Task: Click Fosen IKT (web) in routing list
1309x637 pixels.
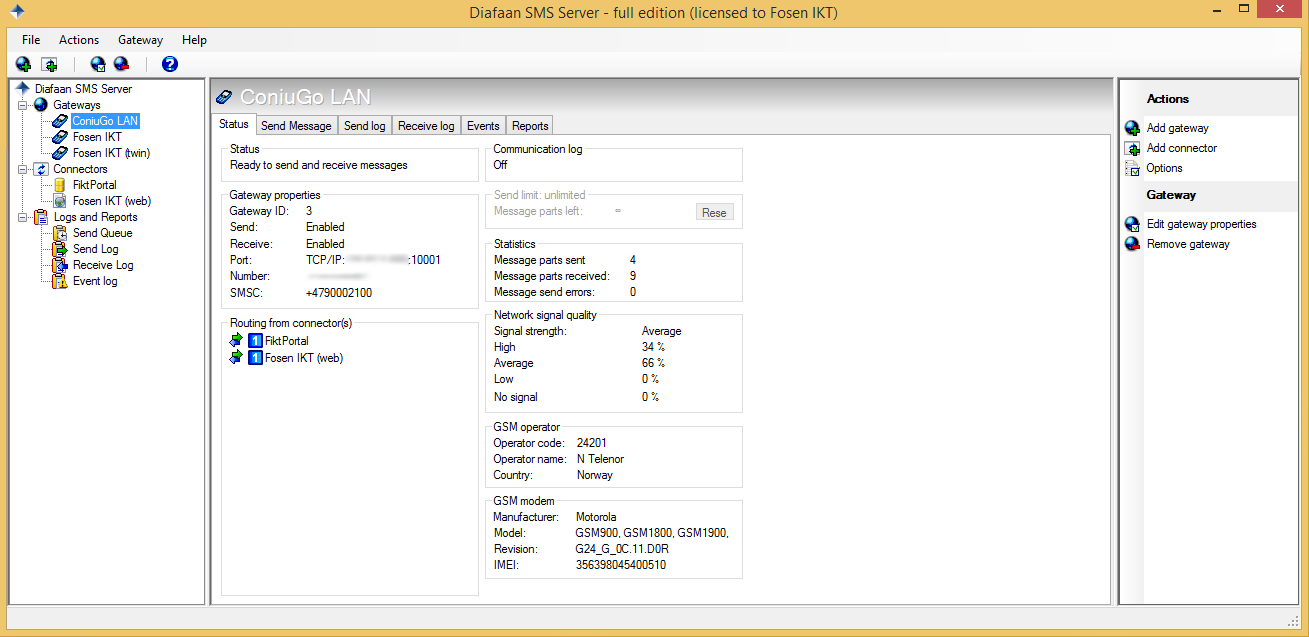Action: pos(304,357)
